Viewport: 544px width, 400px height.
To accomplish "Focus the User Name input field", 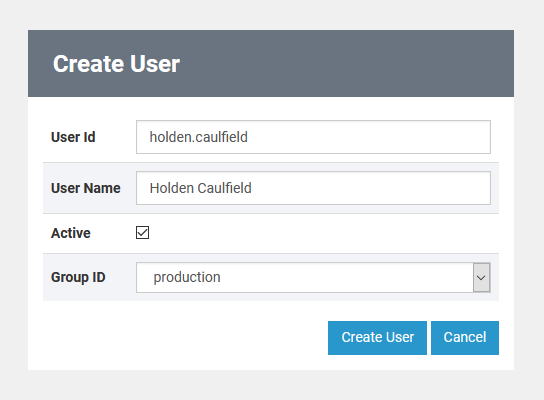I will 313,188.
